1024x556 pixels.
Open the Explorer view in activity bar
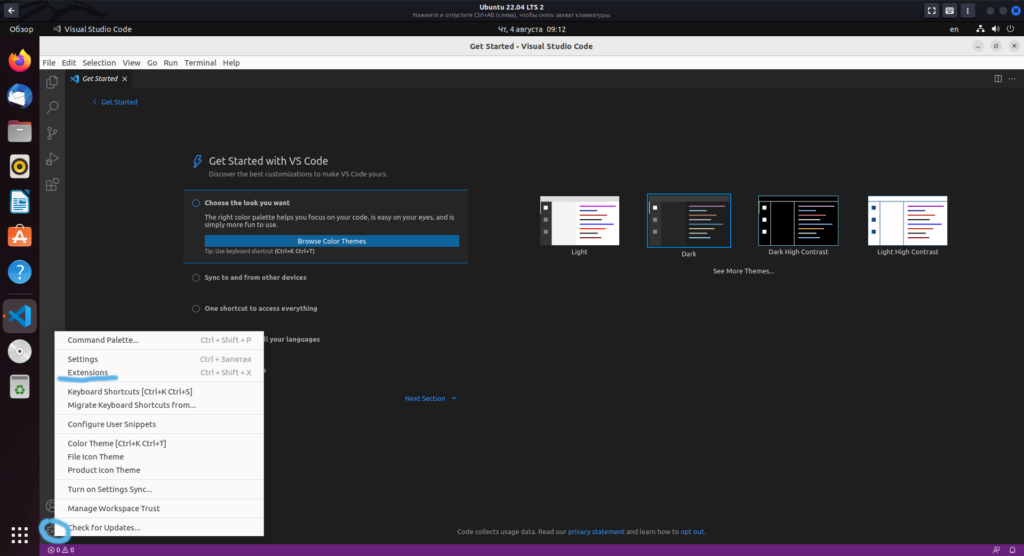[x=52, y=81]
